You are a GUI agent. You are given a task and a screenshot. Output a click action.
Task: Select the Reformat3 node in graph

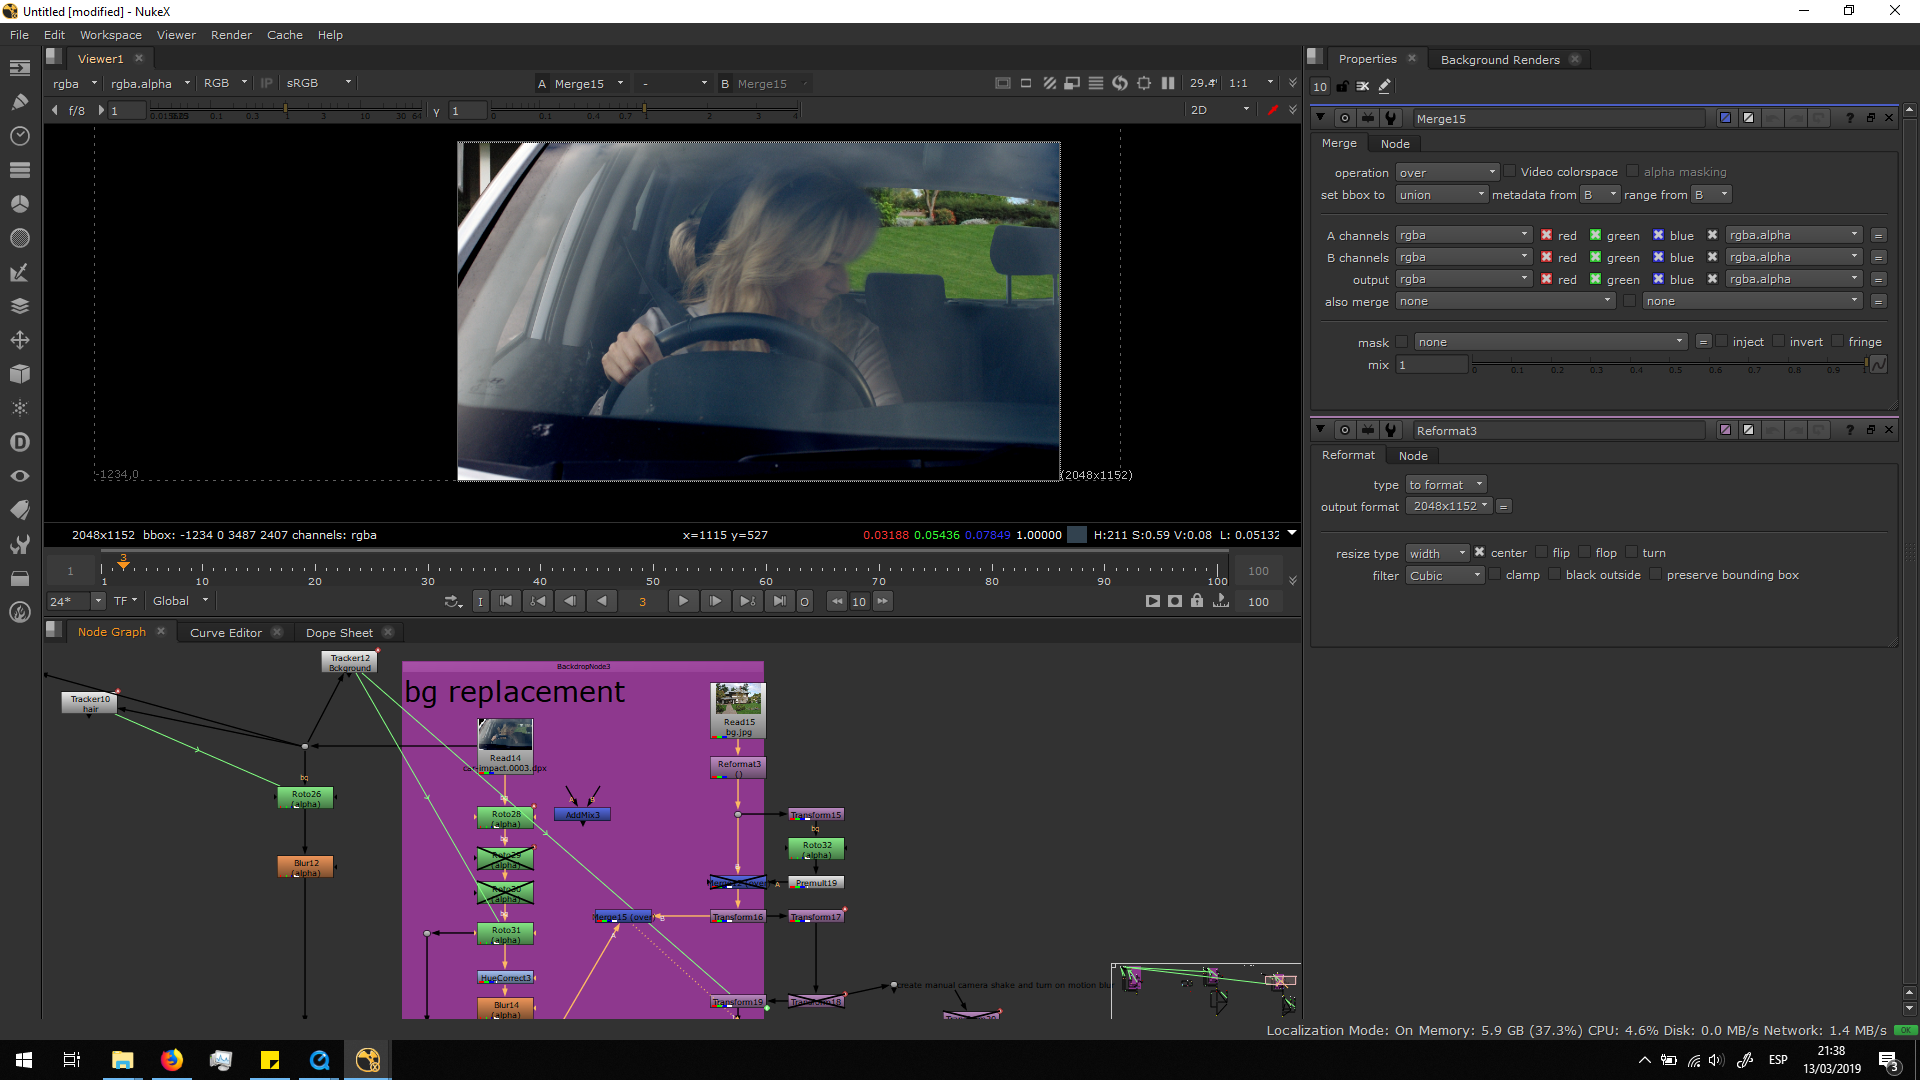coord(738,765)
